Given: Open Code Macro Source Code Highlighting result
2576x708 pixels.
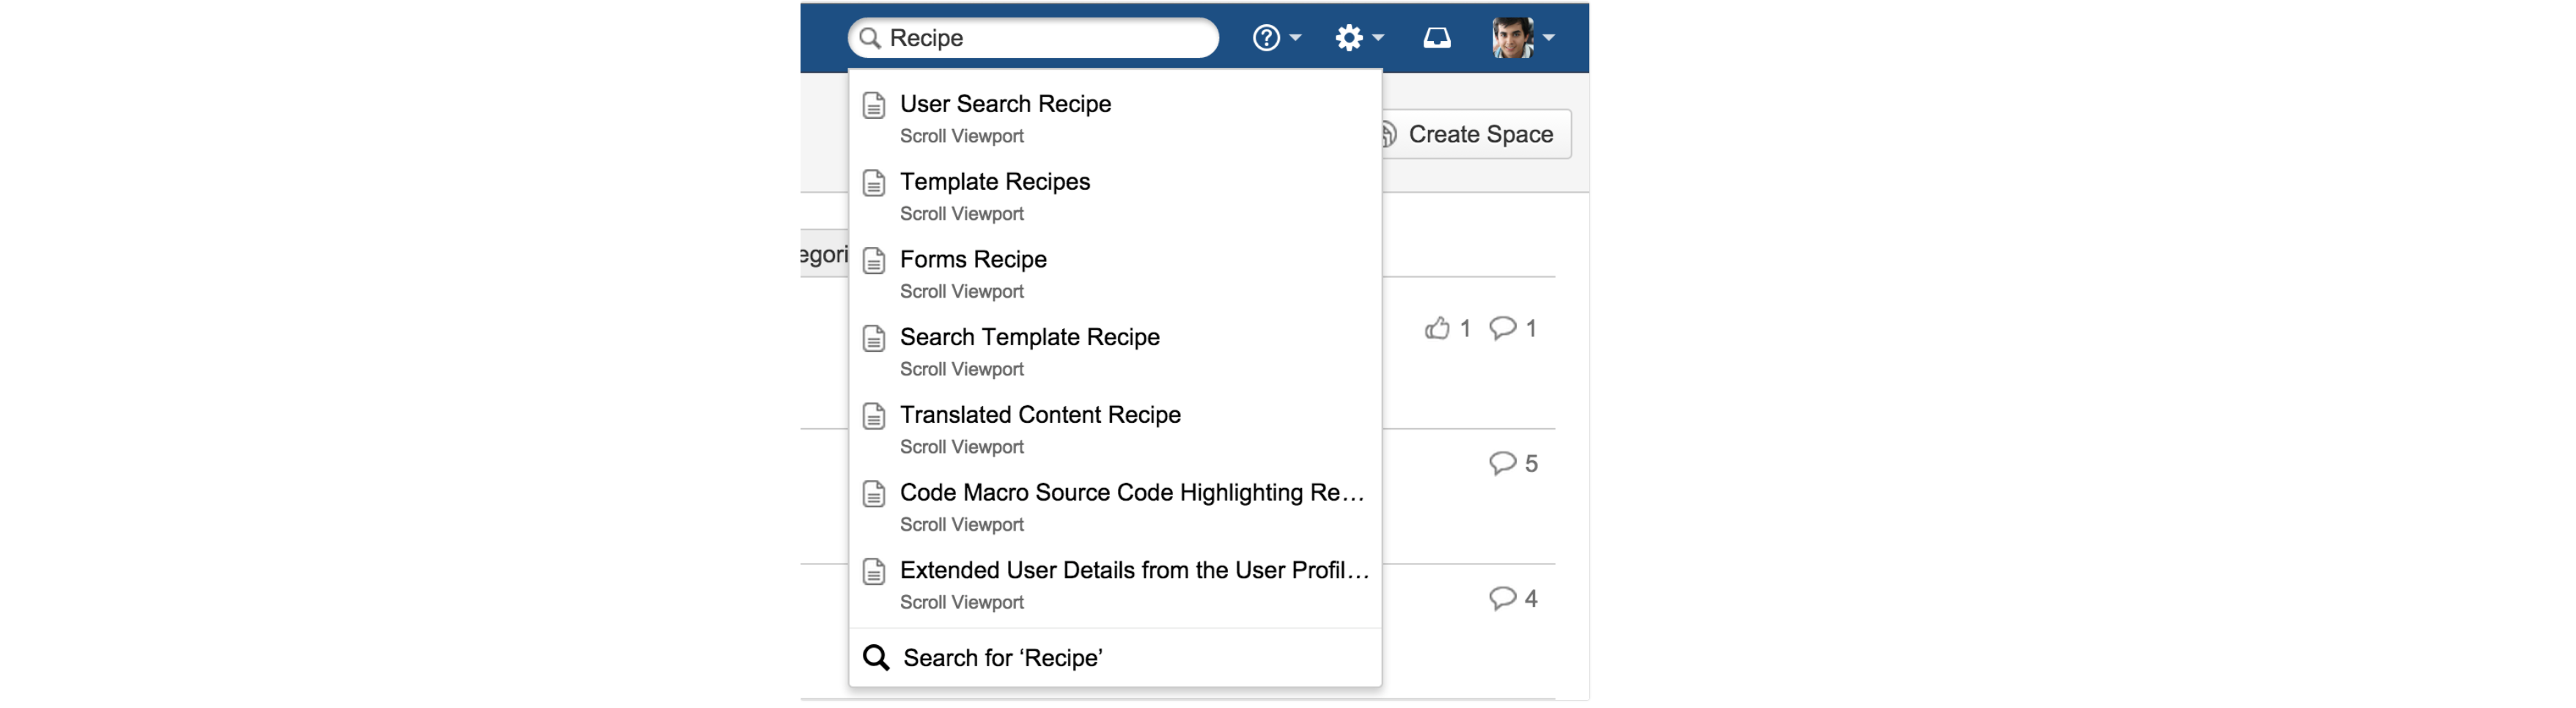Looking at the screenshot, I should (1130, 493).
